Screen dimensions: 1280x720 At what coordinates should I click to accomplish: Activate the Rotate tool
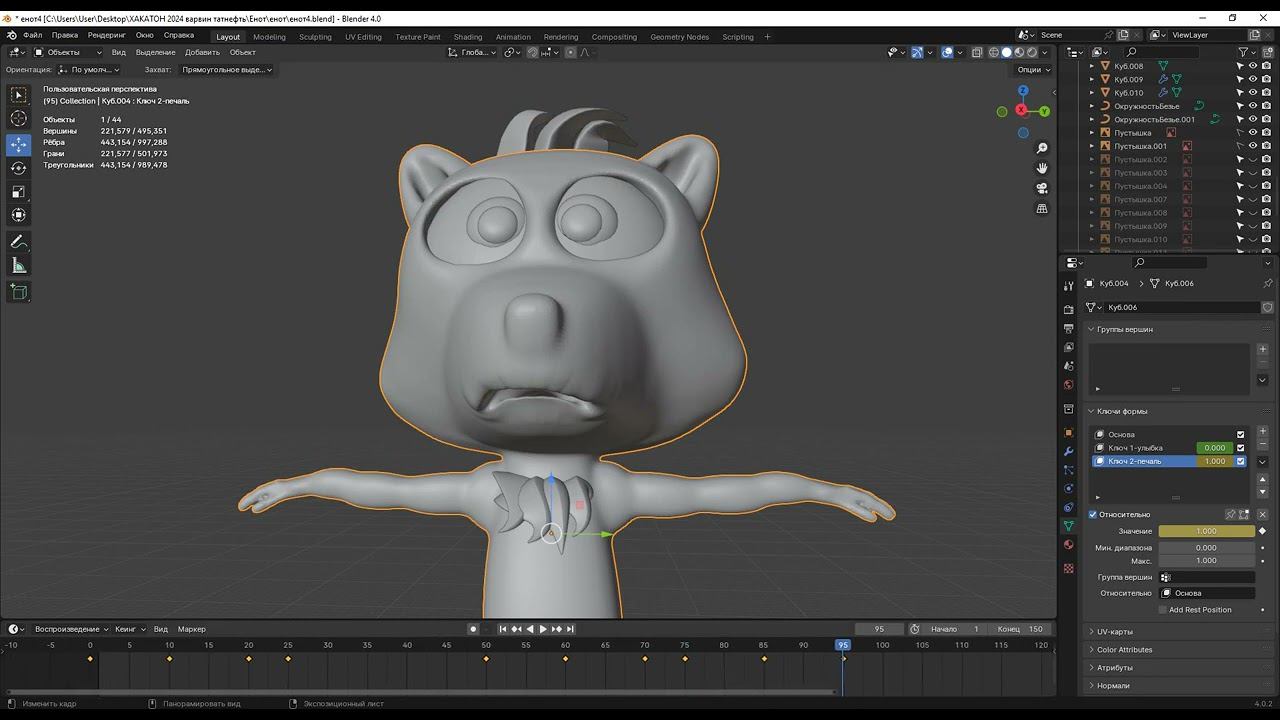click(x=19, y=168)
